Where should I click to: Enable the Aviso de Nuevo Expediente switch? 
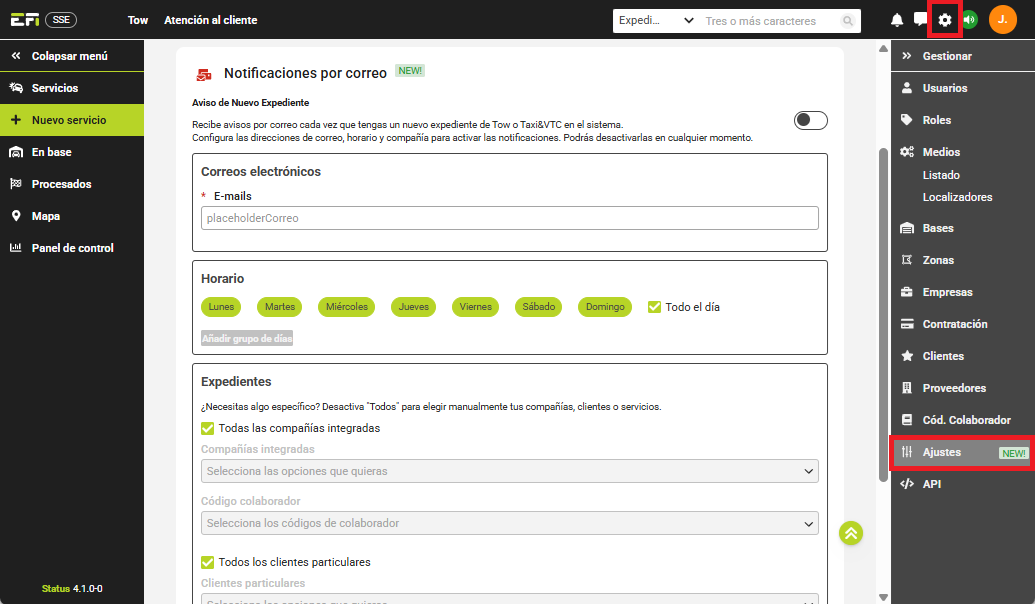[810, 121]
